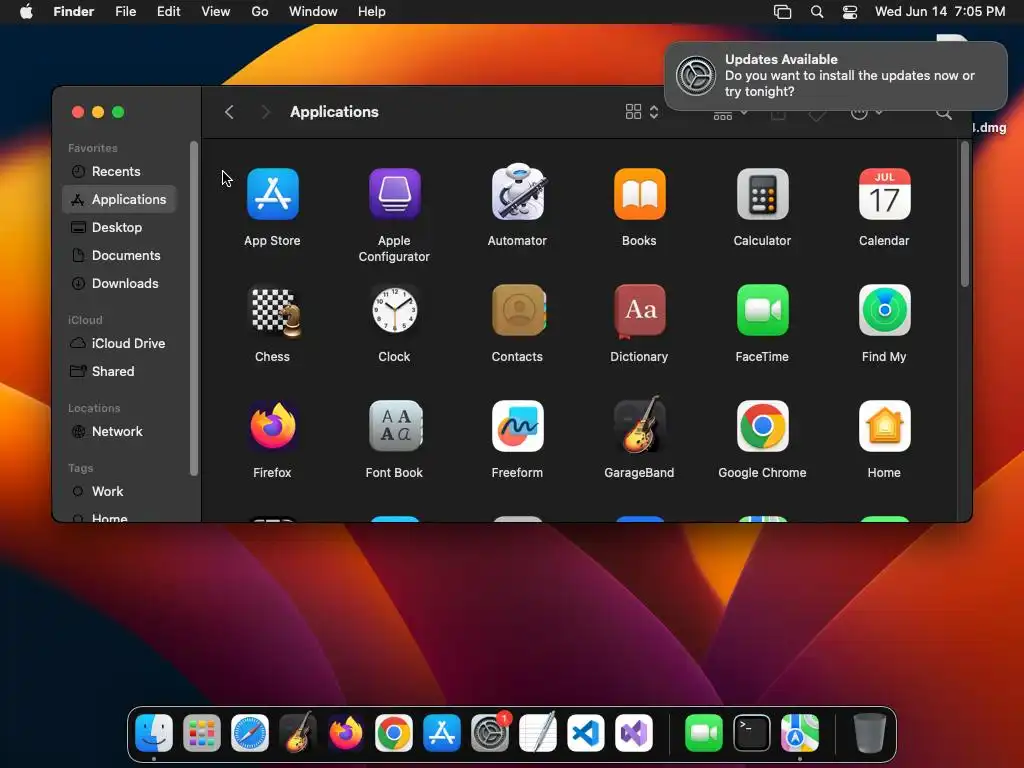Click the Calendar app icon
1024x768 pixels.
tap(884, 194)
